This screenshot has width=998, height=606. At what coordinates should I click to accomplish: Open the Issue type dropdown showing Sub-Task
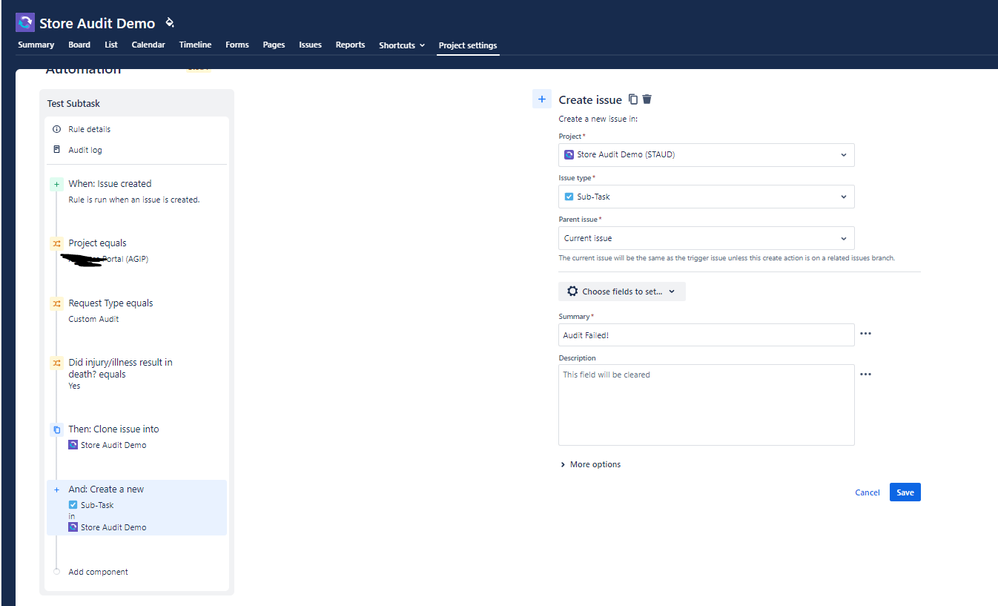coord(706,197)
